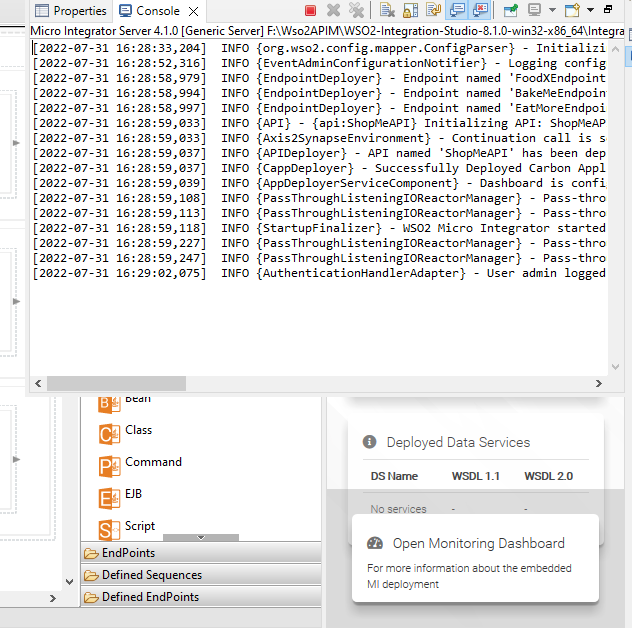Viewport: 632px width, 628px height.
Task: Click the editor canvas horizontal scroll right arrow
Action: [52, 599]
